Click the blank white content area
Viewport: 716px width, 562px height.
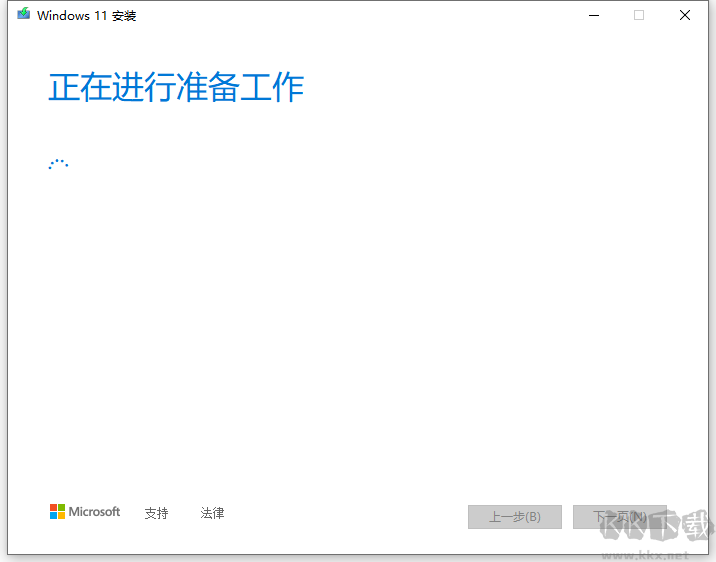(x=360, y=320)
